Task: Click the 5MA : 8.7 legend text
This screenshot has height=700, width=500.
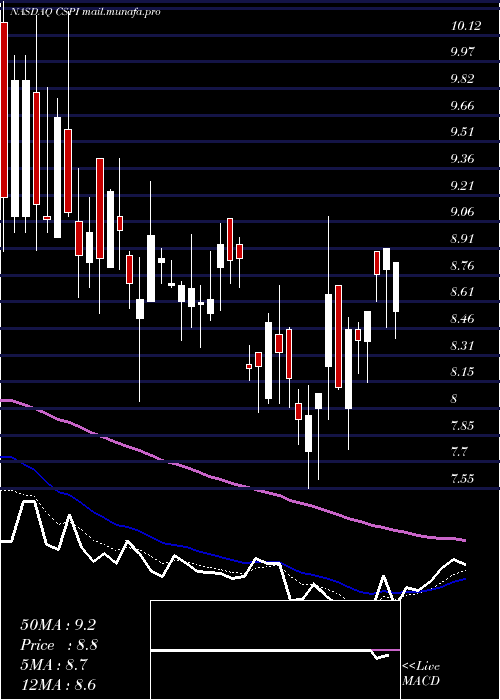Action: click(56, 665)
